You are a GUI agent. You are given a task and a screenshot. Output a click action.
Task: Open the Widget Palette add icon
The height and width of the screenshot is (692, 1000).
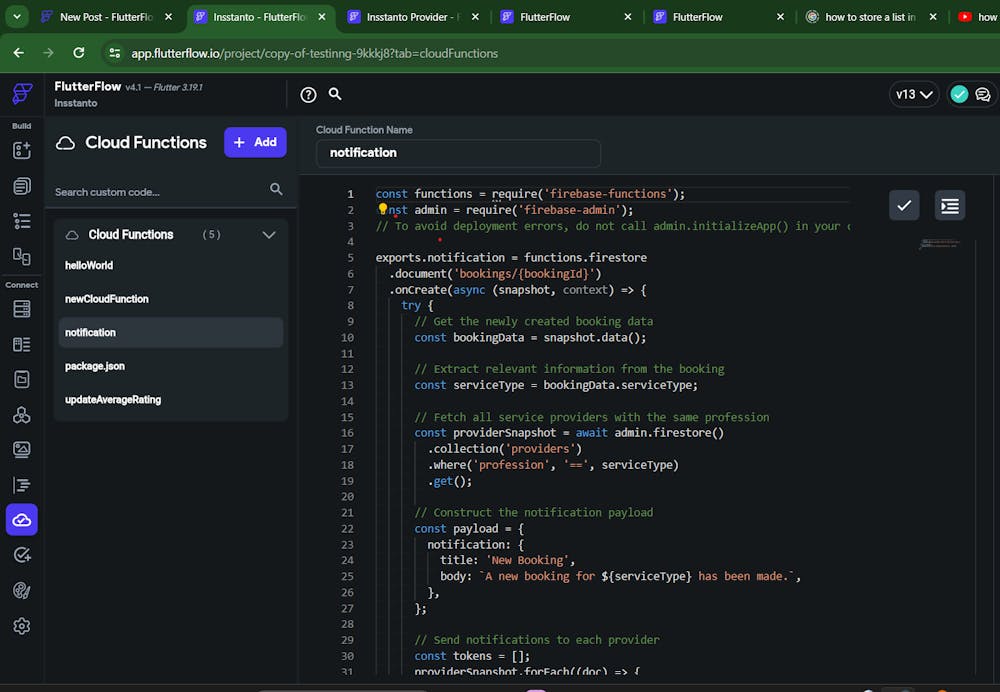tap(21, 150)
